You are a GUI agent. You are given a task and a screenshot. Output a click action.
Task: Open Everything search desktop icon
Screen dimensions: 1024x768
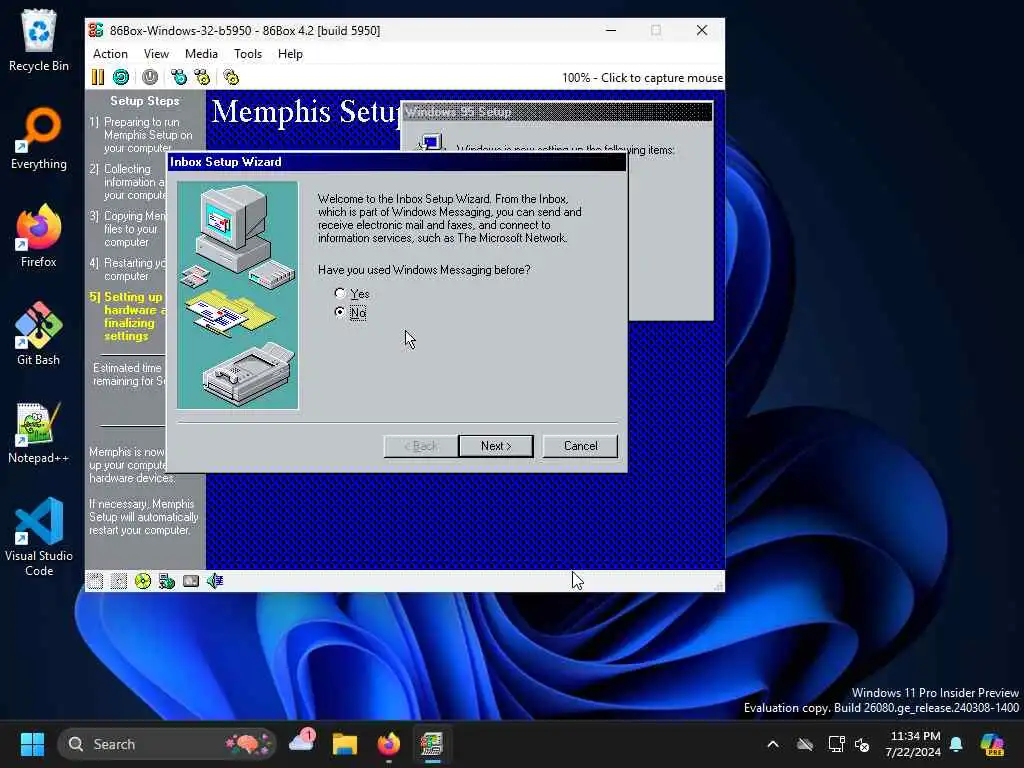(39, 138)
